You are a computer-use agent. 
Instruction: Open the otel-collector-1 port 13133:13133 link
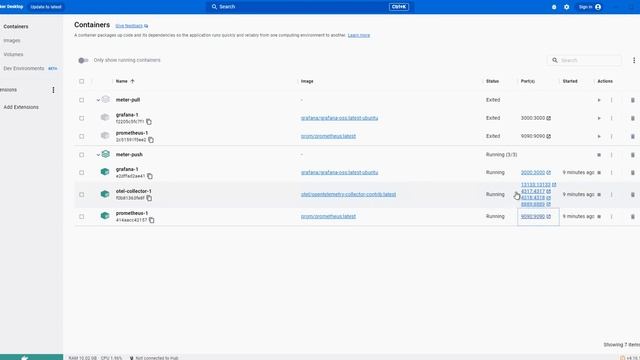(x=536, y=185)
